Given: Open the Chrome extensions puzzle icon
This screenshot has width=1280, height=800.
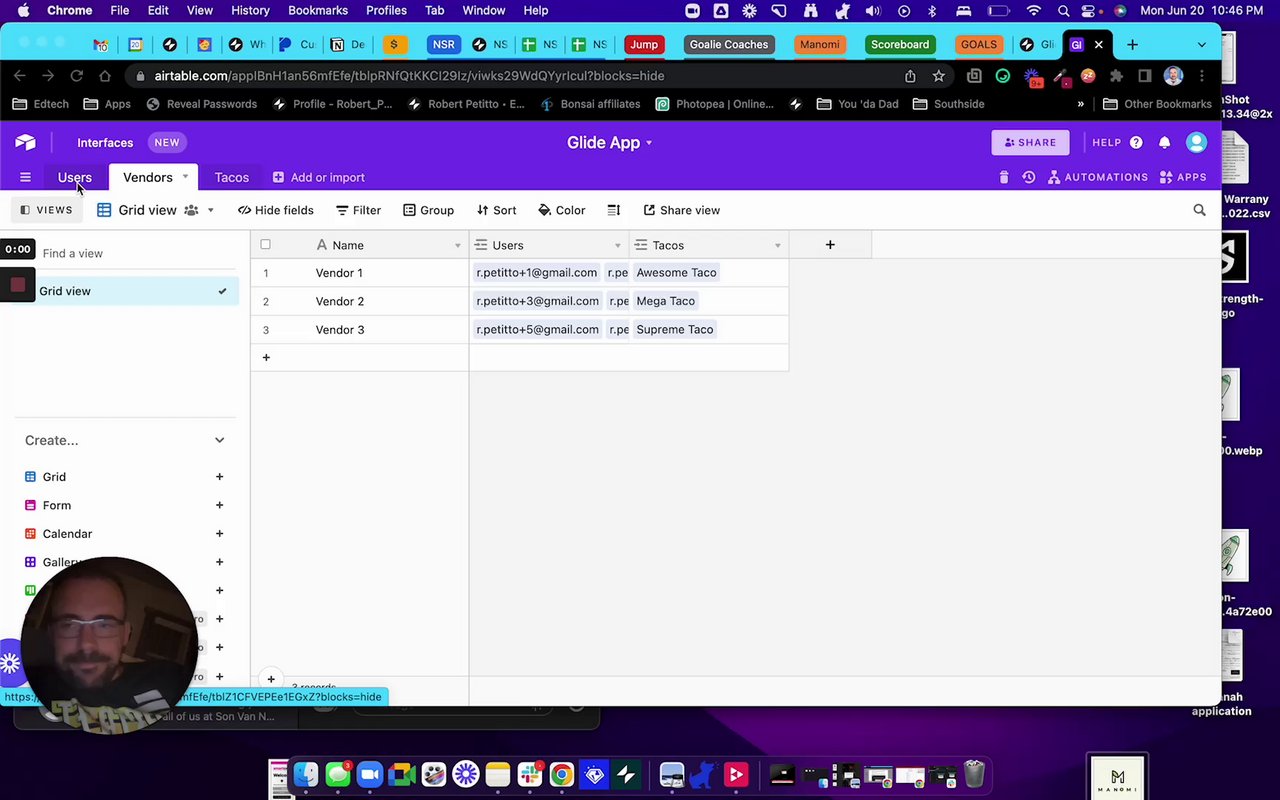Looking at the screenshot, I should tap(1117, 76).
